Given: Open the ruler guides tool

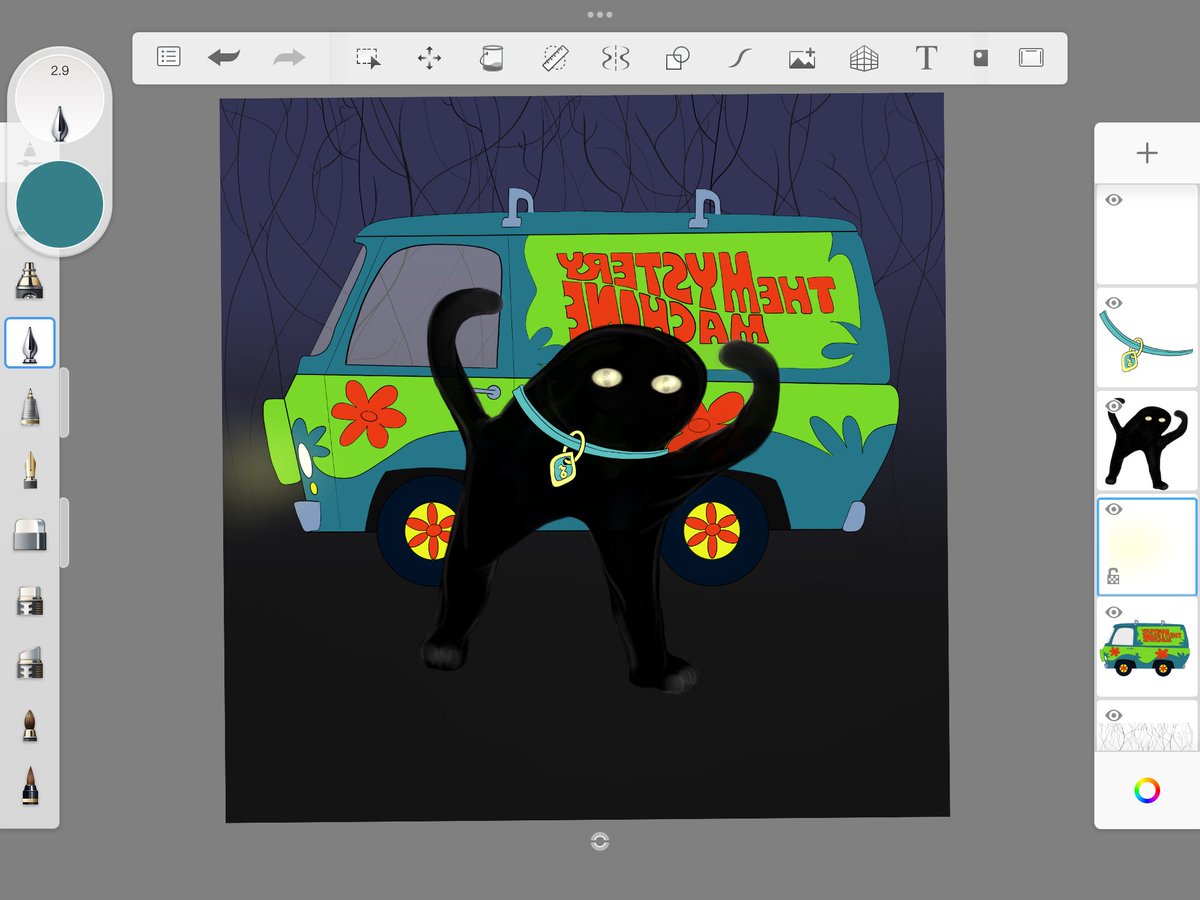Looking at the screenshot, I should [x=554, y=58].
